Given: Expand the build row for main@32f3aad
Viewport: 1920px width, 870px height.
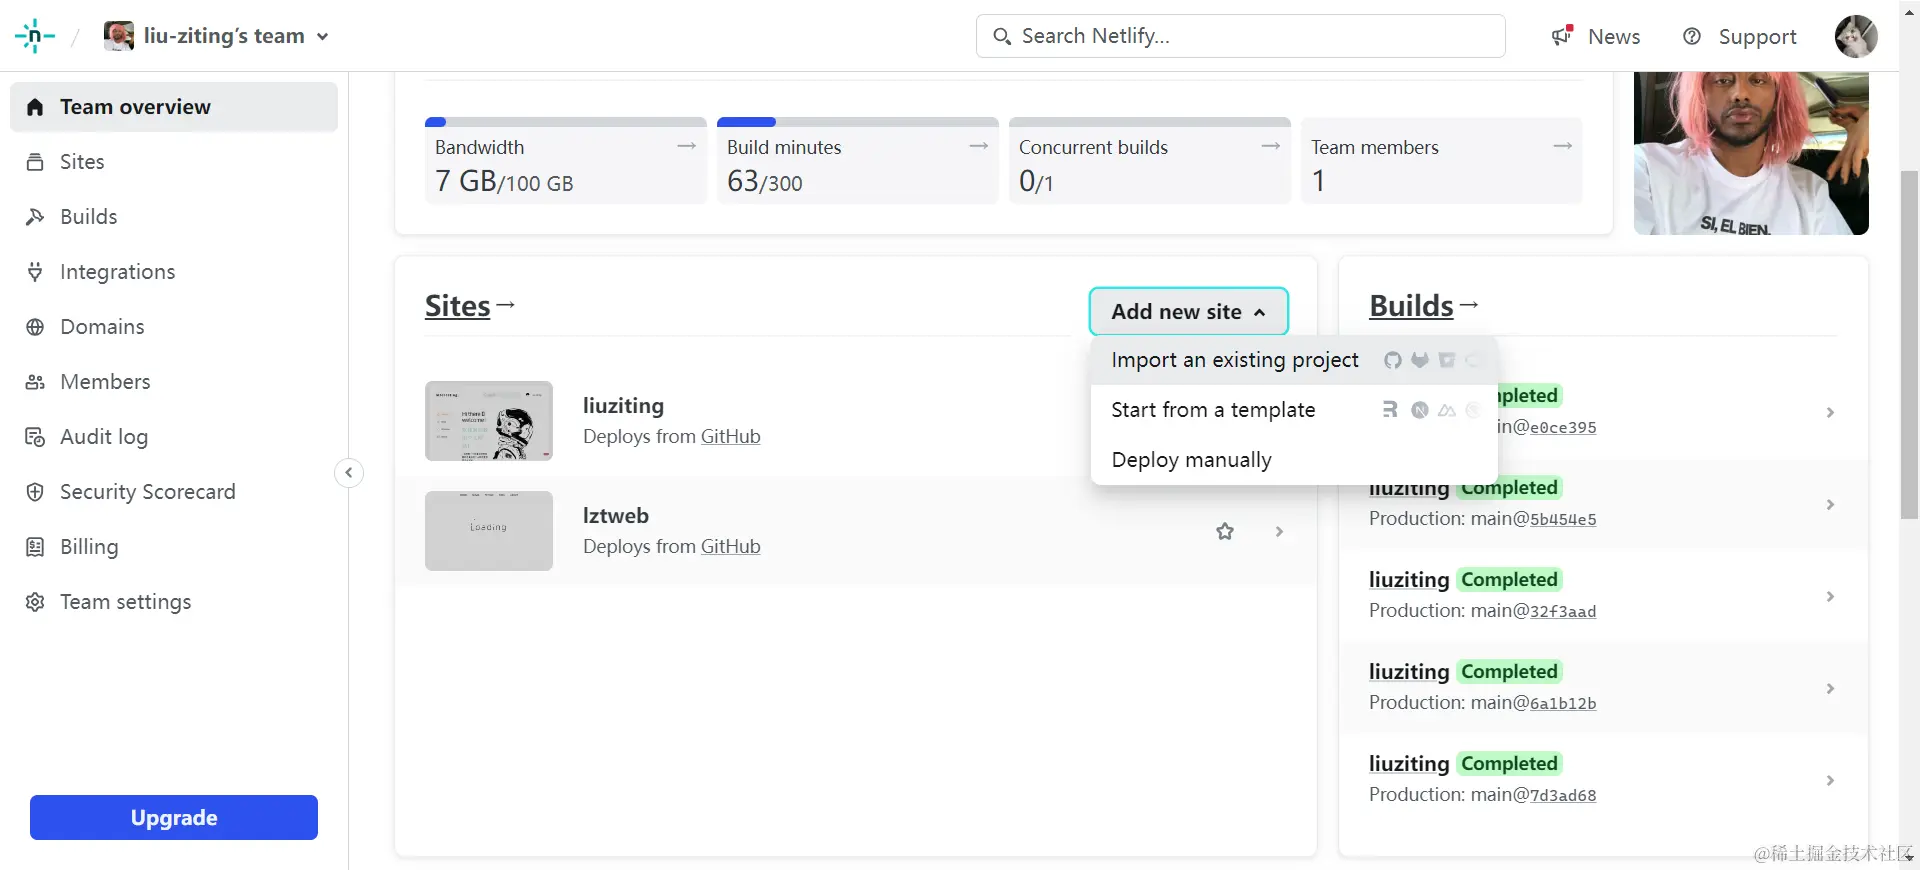Looking at the screenshot, I should (x=1830, y=596).
